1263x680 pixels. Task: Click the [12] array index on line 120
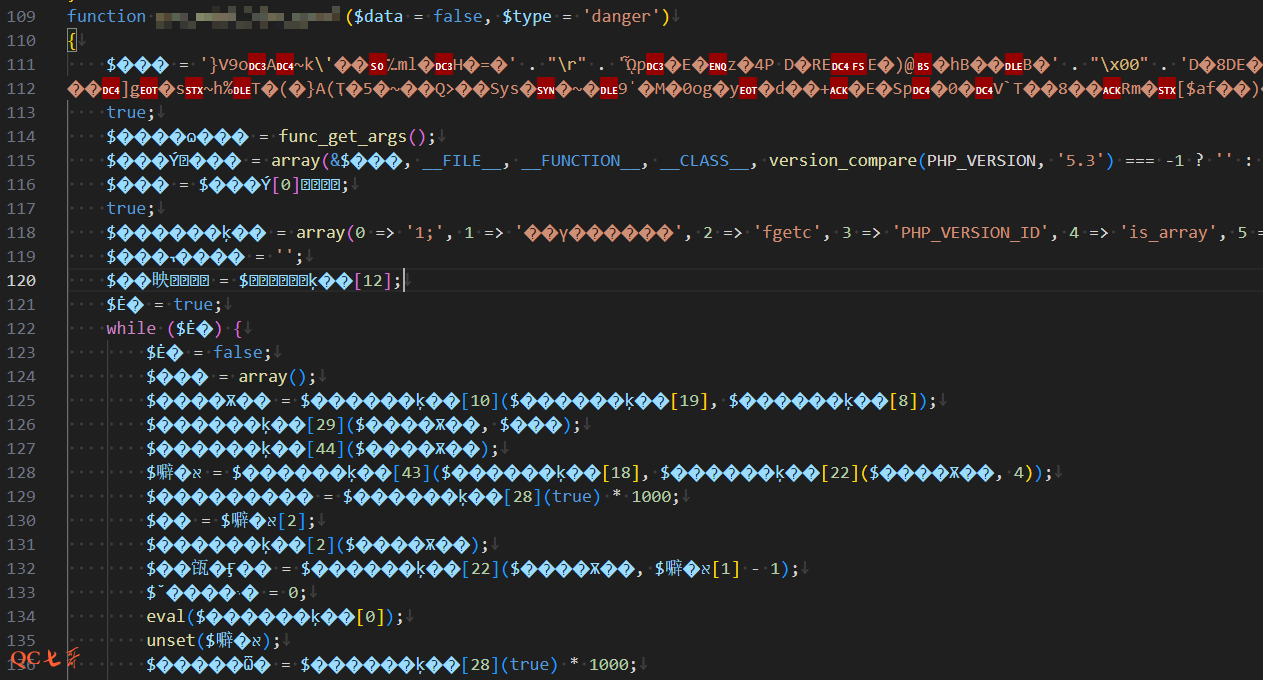tap(373, 280)
